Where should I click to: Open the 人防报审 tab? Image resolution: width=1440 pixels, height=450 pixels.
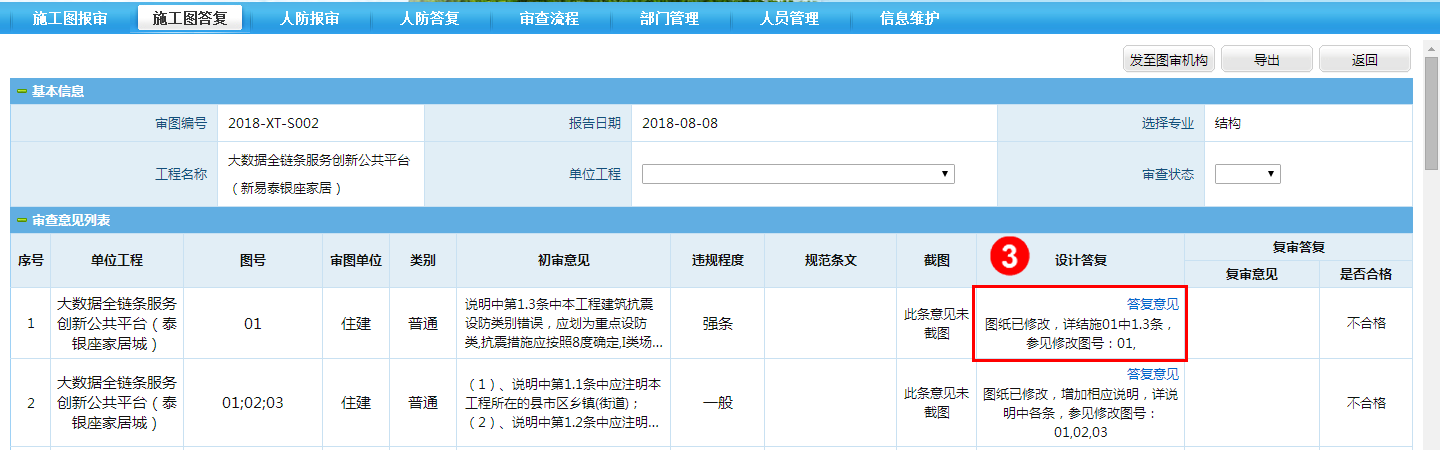[309, 18]
